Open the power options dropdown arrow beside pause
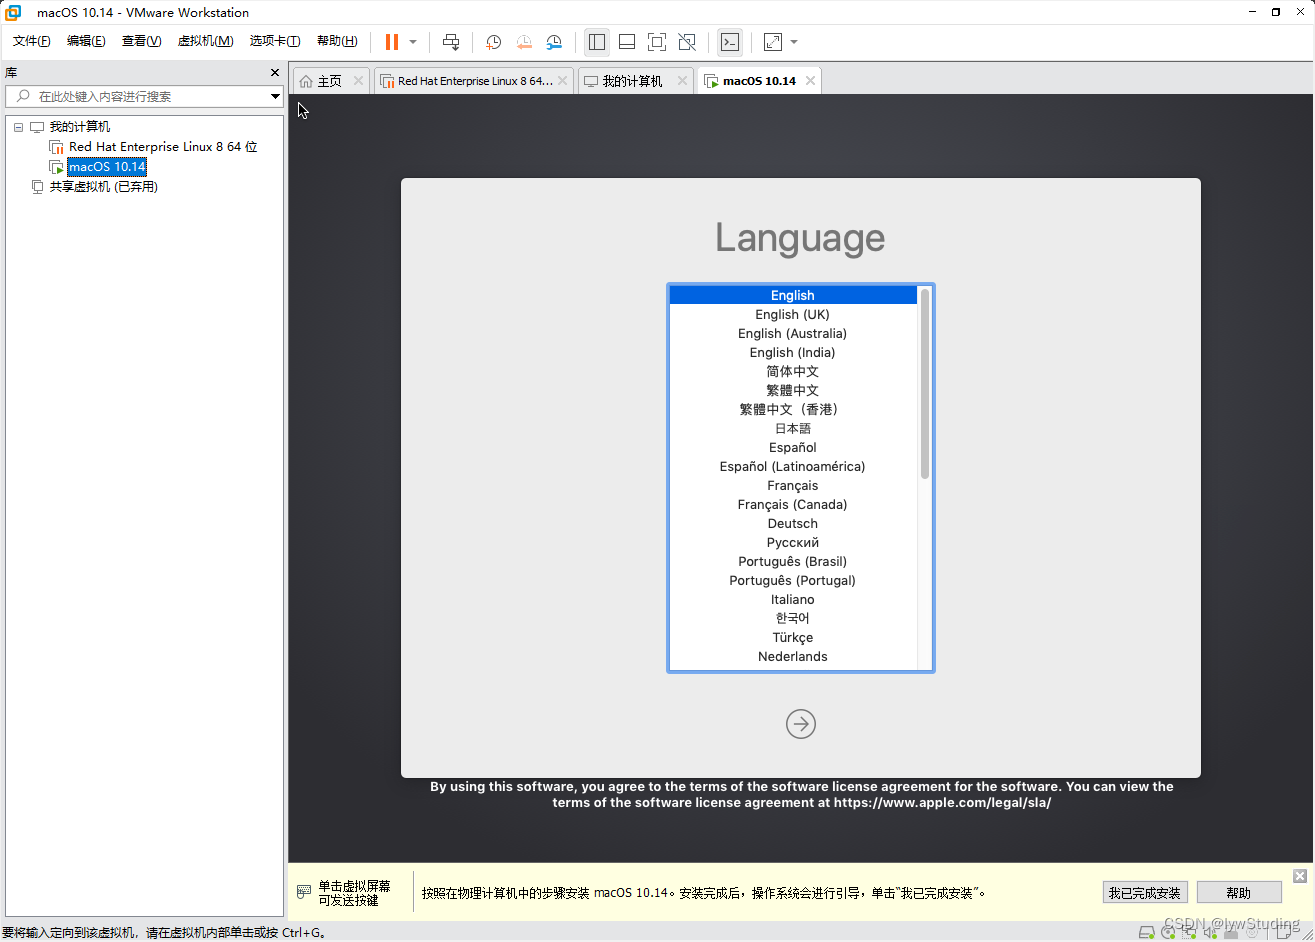 pos(413,42)
